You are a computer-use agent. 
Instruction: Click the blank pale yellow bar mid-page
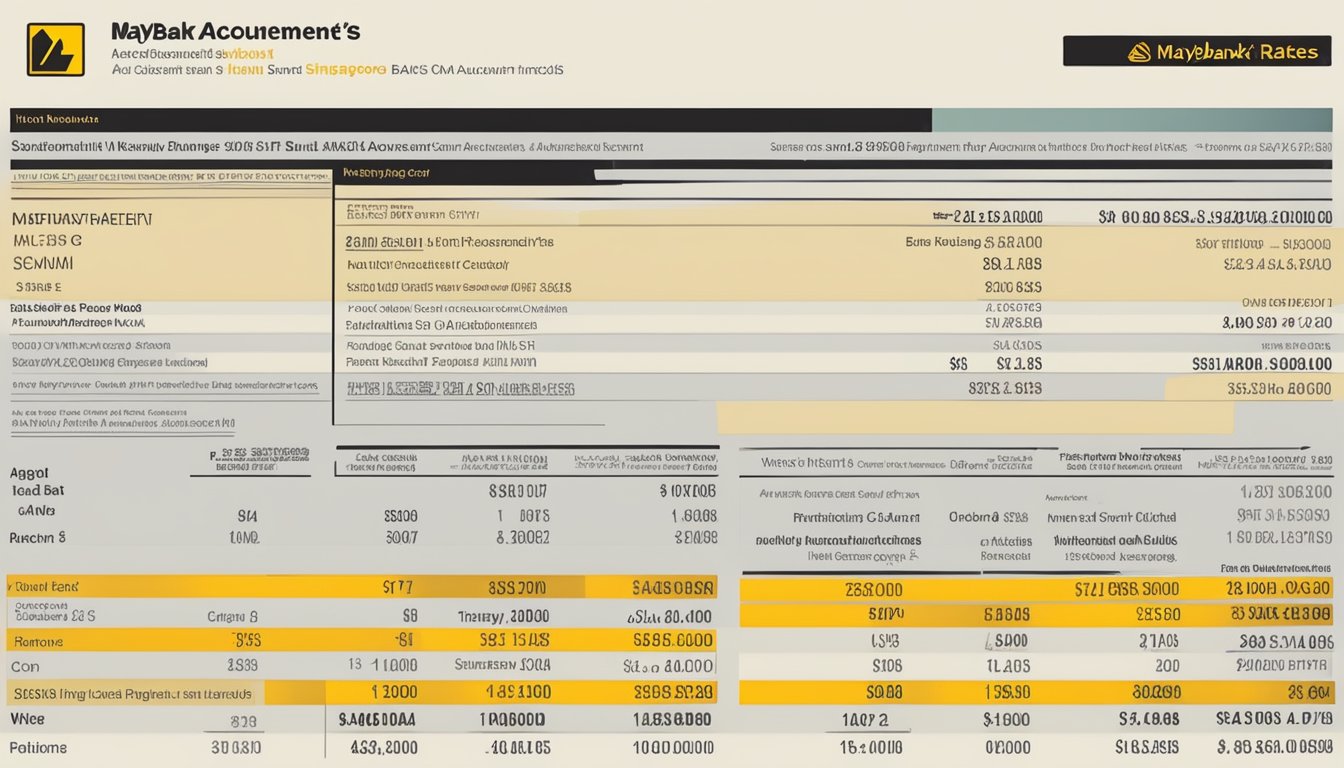[x=974, y=418]
